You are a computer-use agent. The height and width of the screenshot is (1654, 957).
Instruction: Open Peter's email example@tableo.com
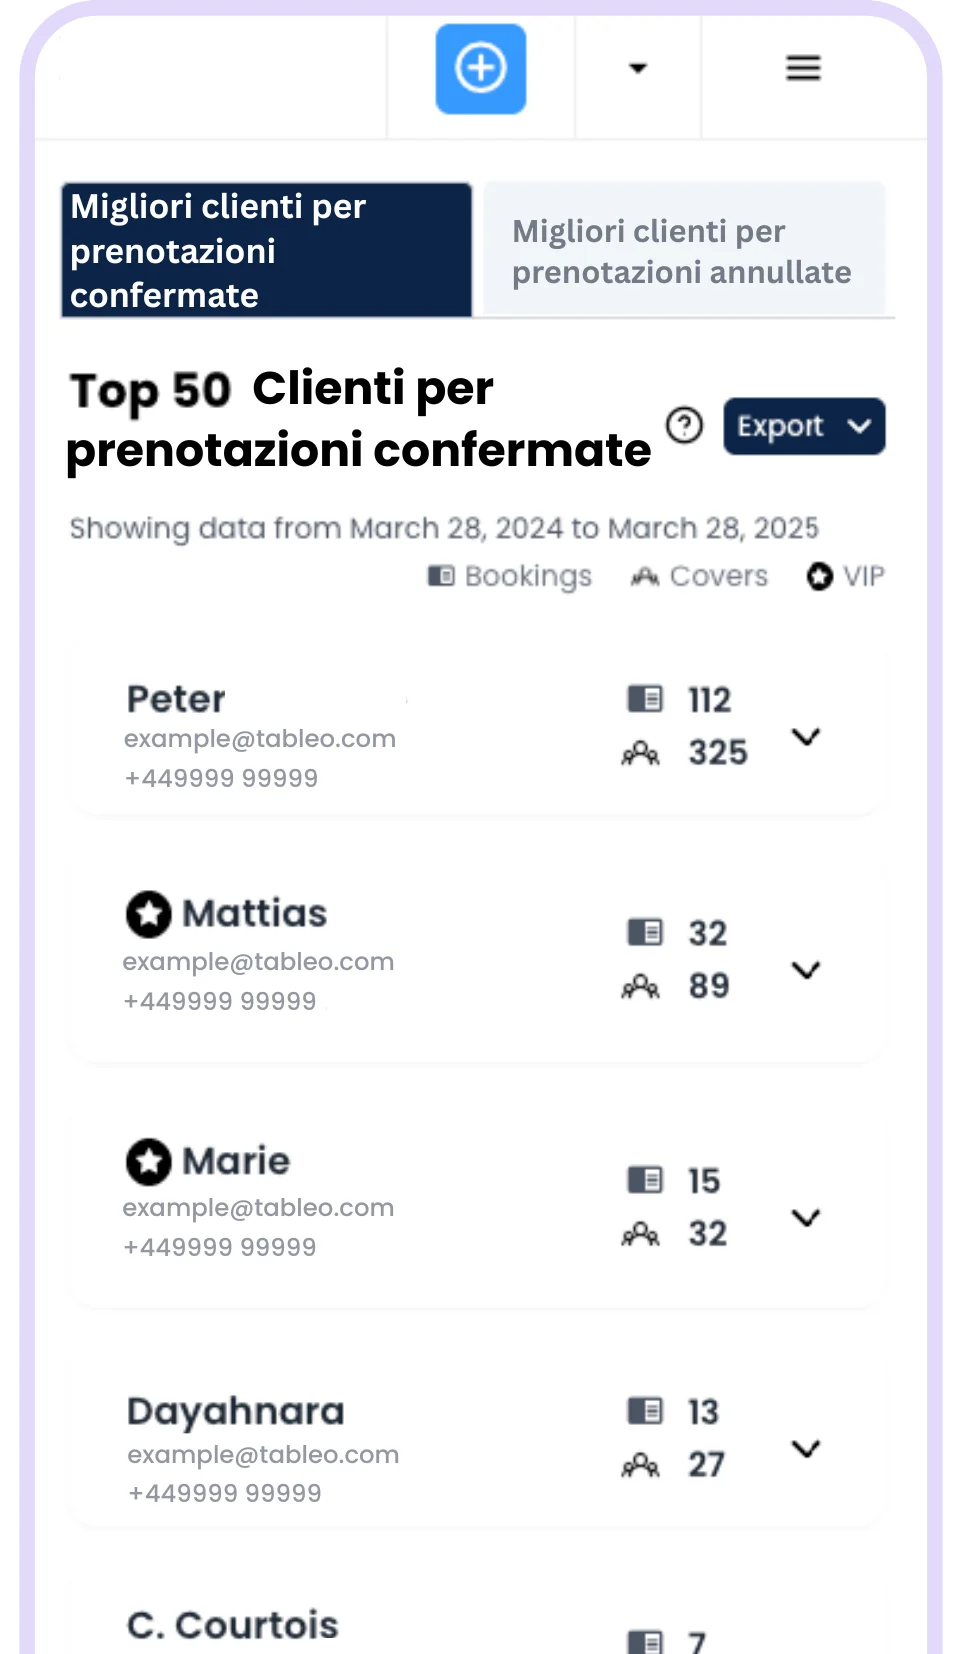click(260, 739)
